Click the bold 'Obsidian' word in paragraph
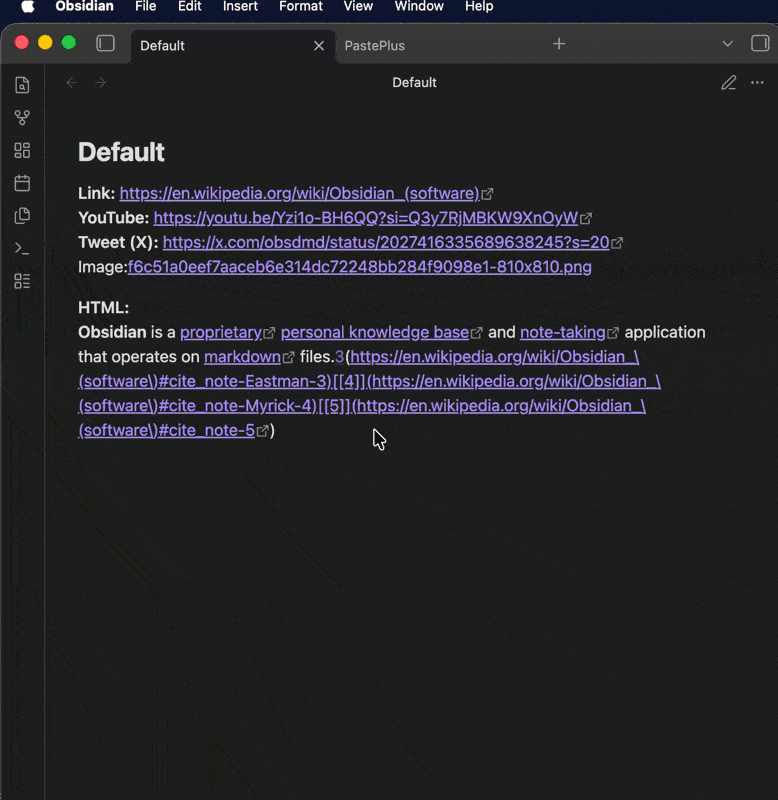 [x=112, y=333]
